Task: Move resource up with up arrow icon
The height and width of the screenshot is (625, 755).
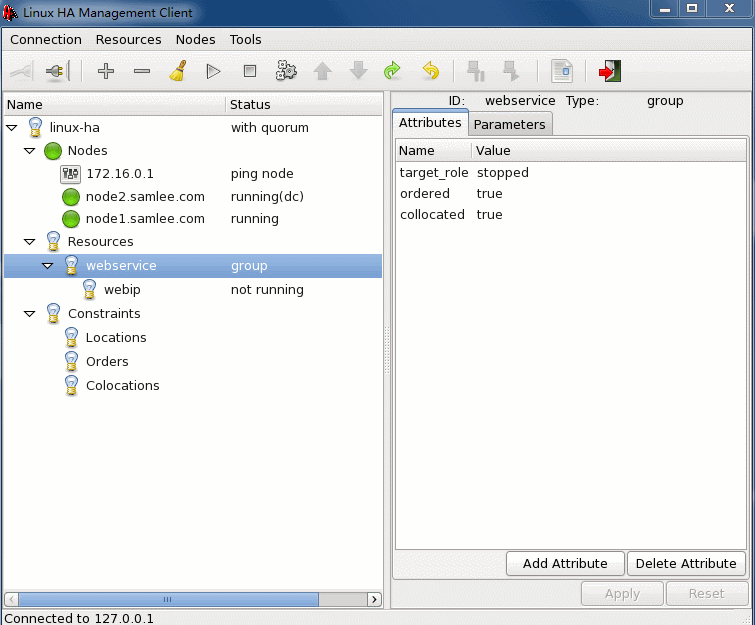Action: pyautogui.click(x=322, y=71)
